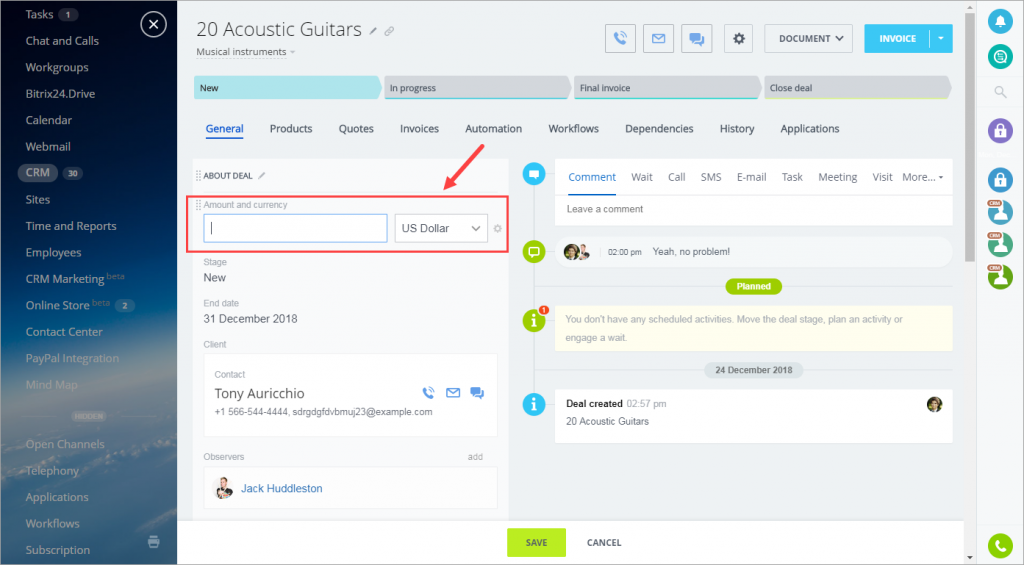Select the Wait activity tab
Viewport: 1024px width, 565px height.
point(641,177)
